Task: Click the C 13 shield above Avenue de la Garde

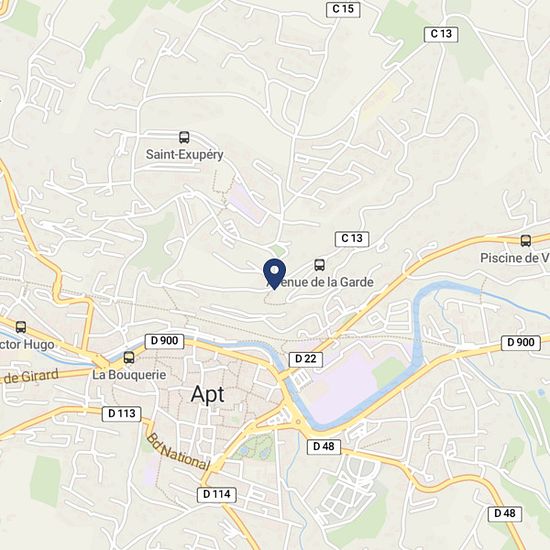Action: click(352, 239)
